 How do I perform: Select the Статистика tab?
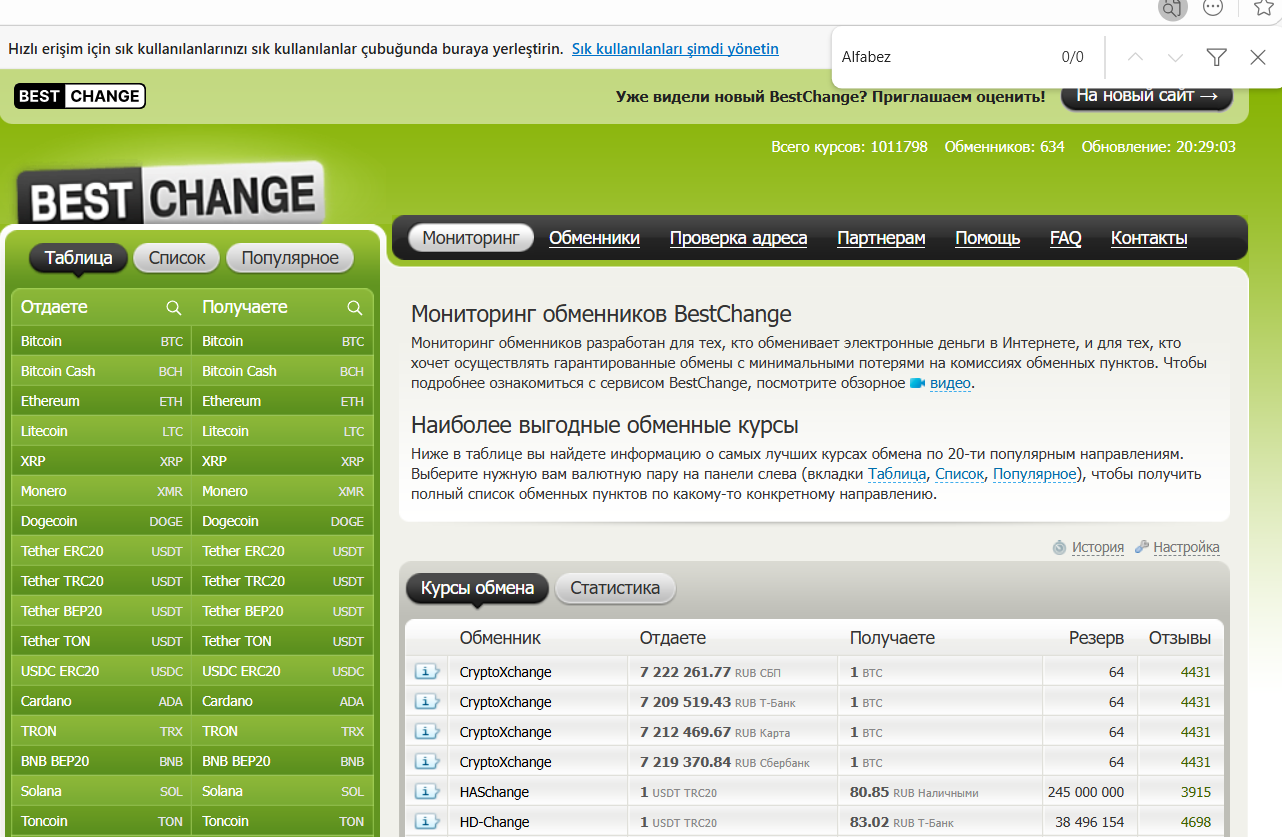click(x=615, y=588)
